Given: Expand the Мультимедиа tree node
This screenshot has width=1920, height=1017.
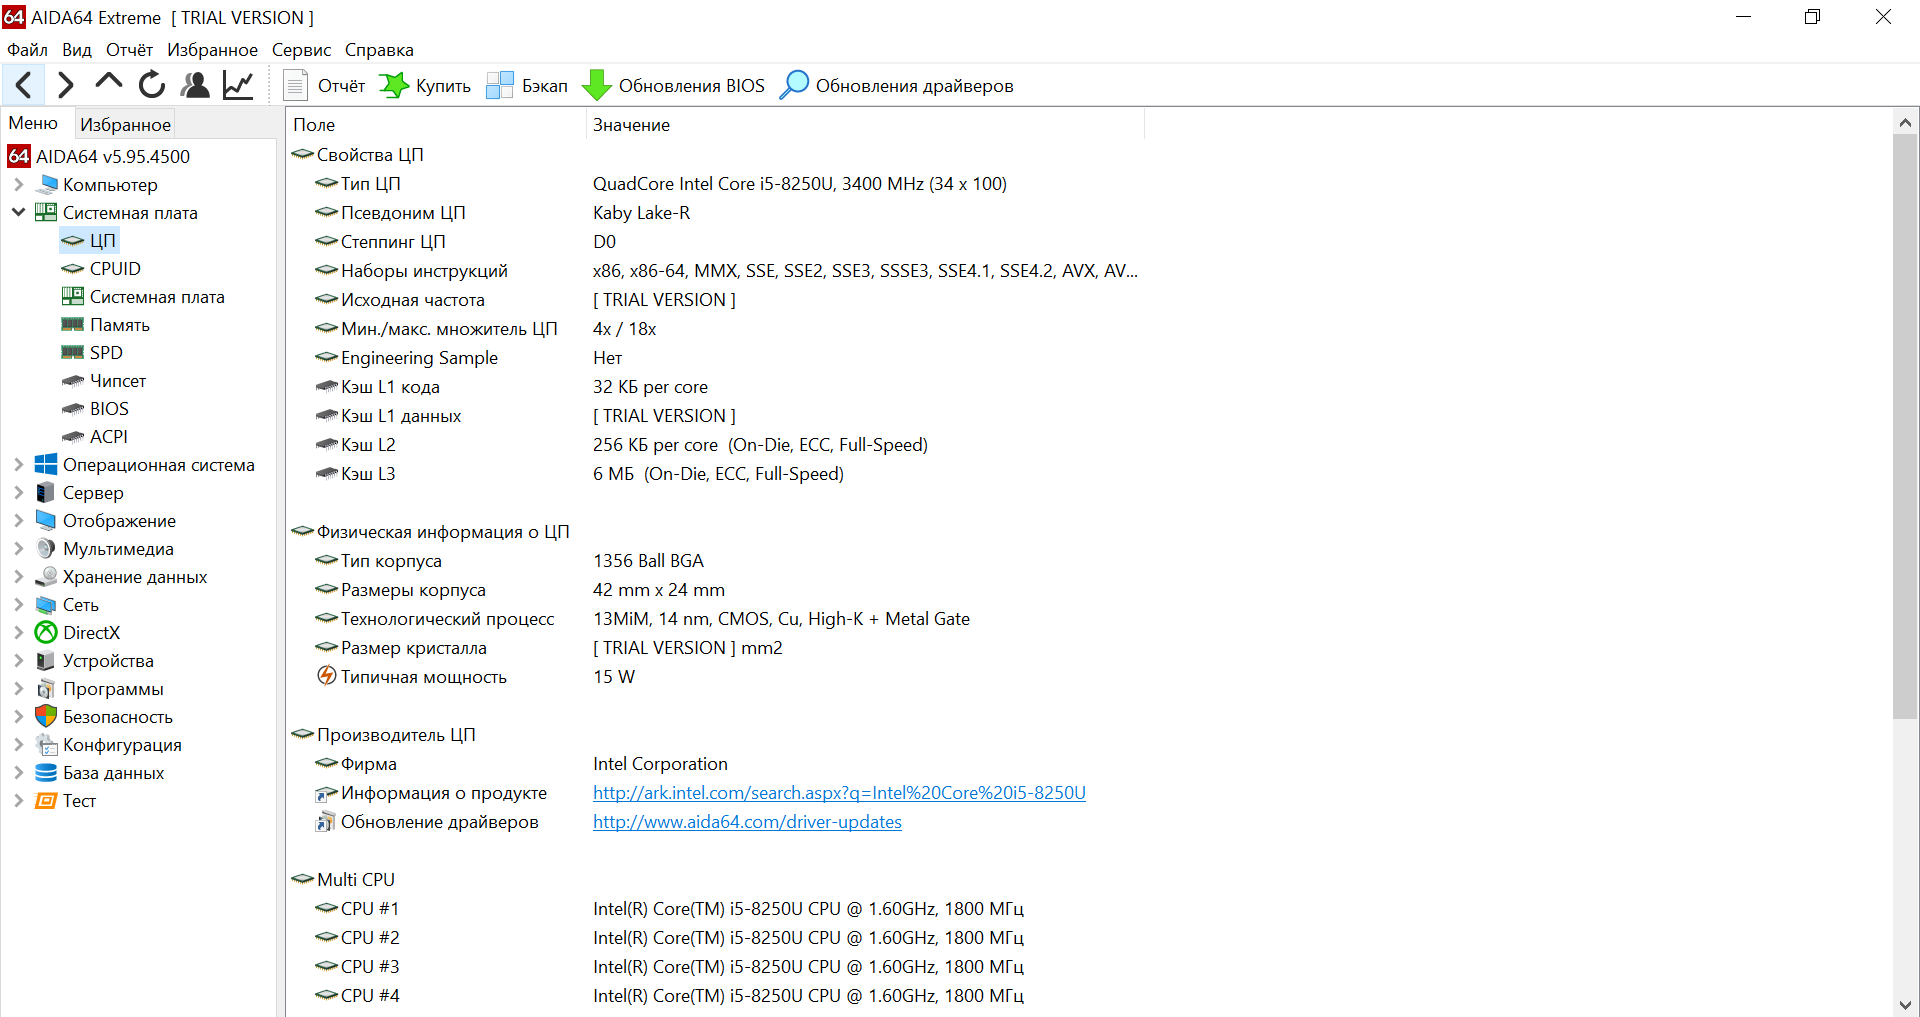Looking at the screenshot, I should point(18,549).
